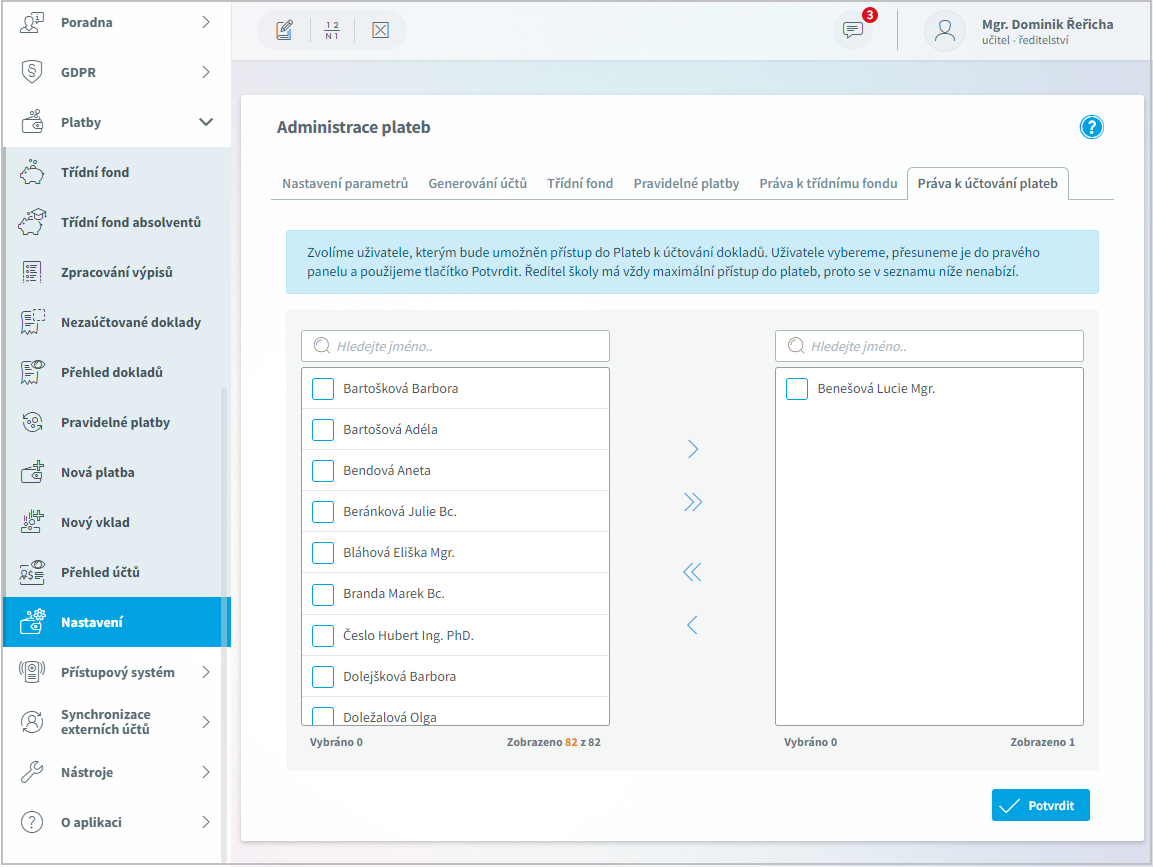Expand the Nástroje menu chevron

coord(206,772)
